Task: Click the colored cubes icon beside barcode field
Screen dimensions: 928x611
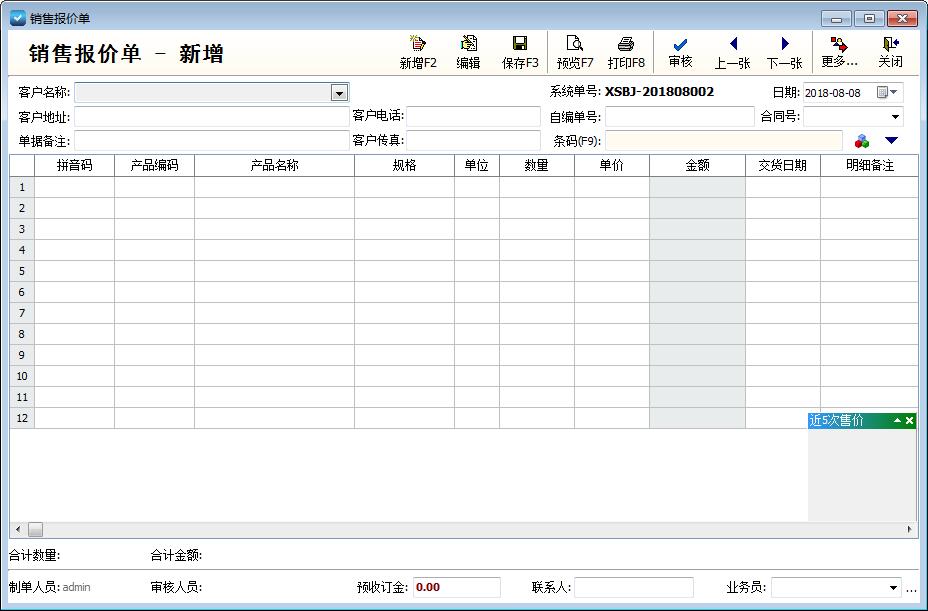Action: [x=862, y=141]
